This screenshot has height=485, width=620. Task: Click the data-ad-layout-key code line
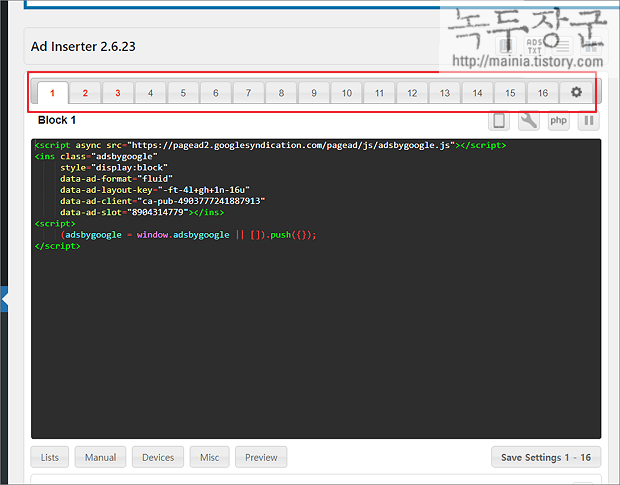pyautogui.click(x=155, y=190)
